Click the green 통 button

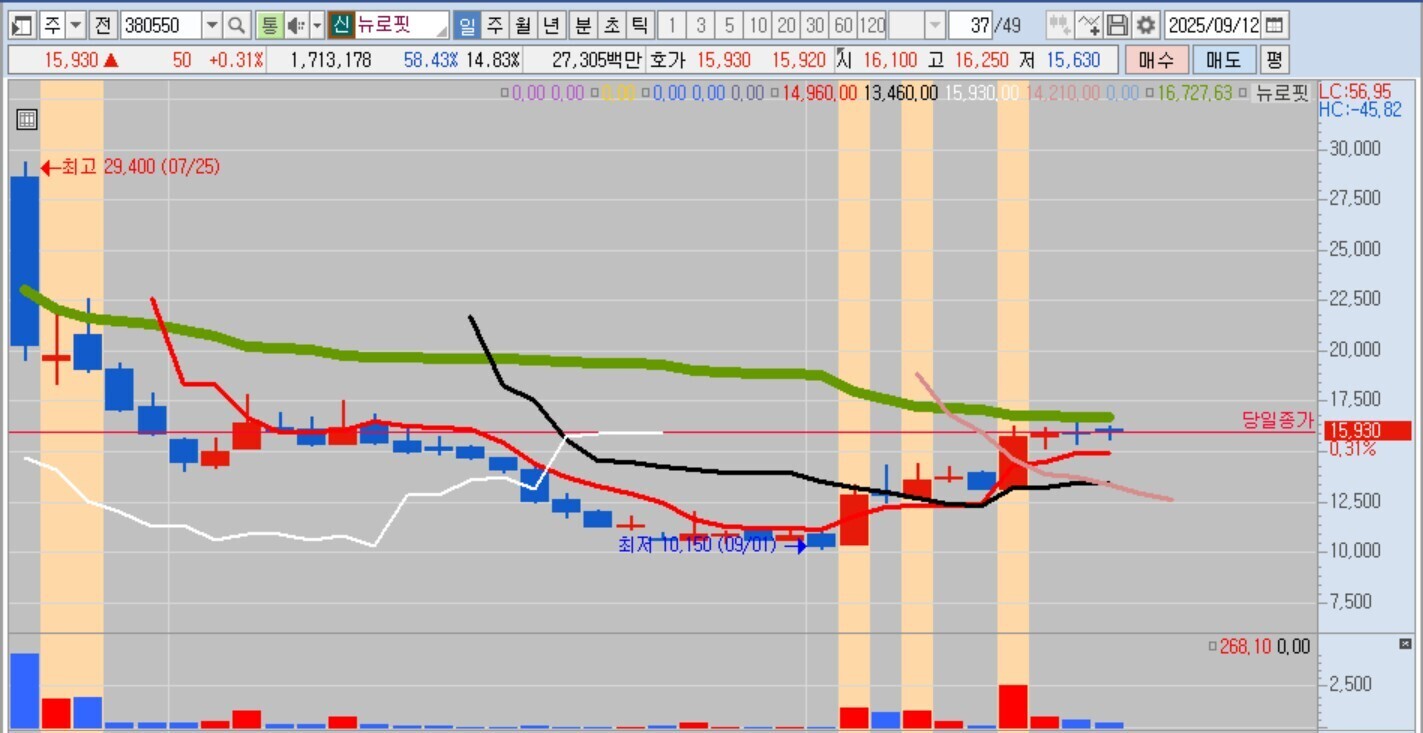269,25
